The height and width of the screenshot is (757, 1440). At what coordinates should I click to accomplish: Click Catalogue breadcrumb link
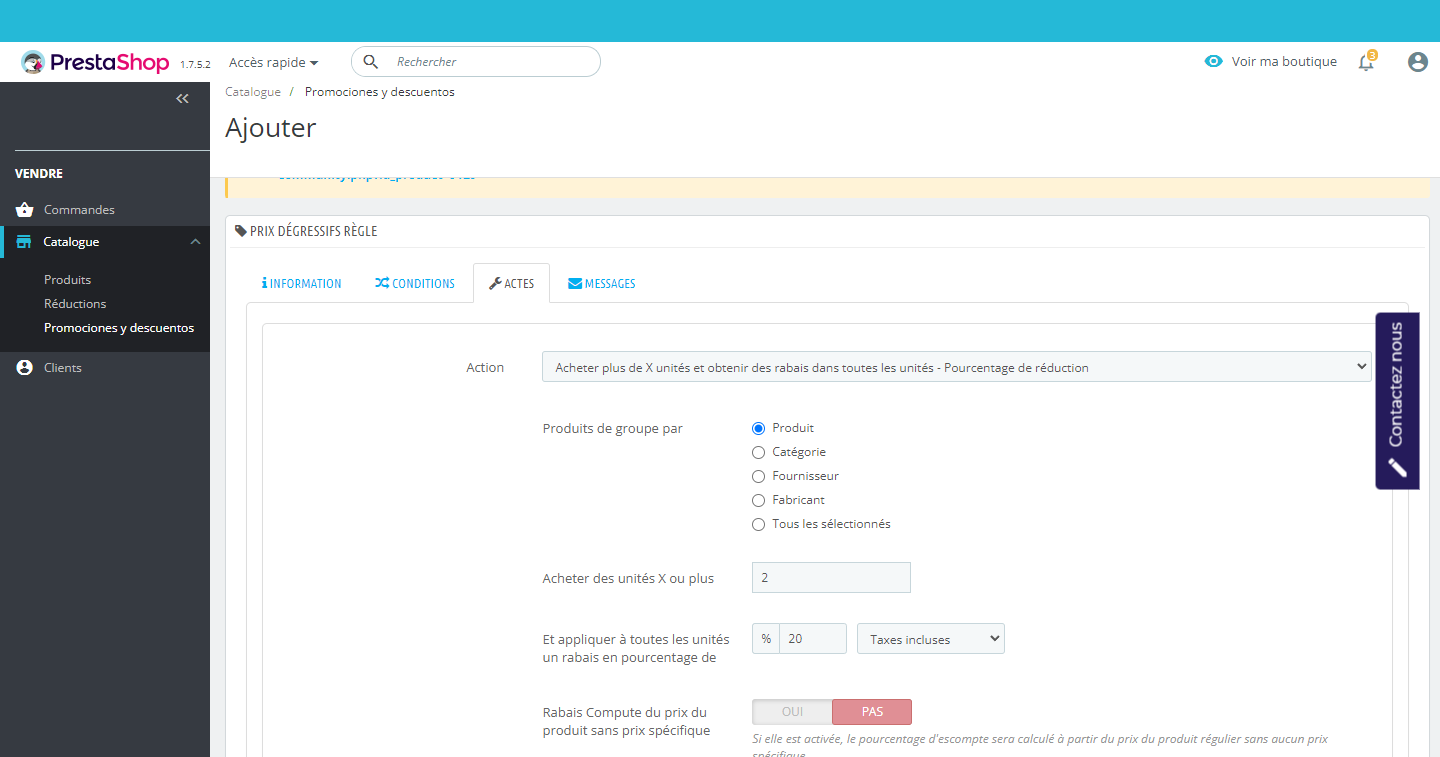click(x=253, y=92)
